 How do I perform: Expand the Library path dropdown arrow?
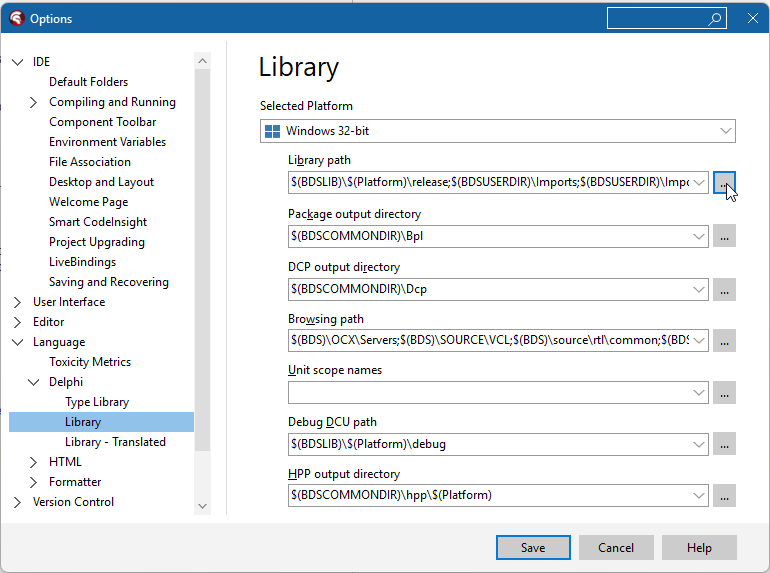(699, 183)
